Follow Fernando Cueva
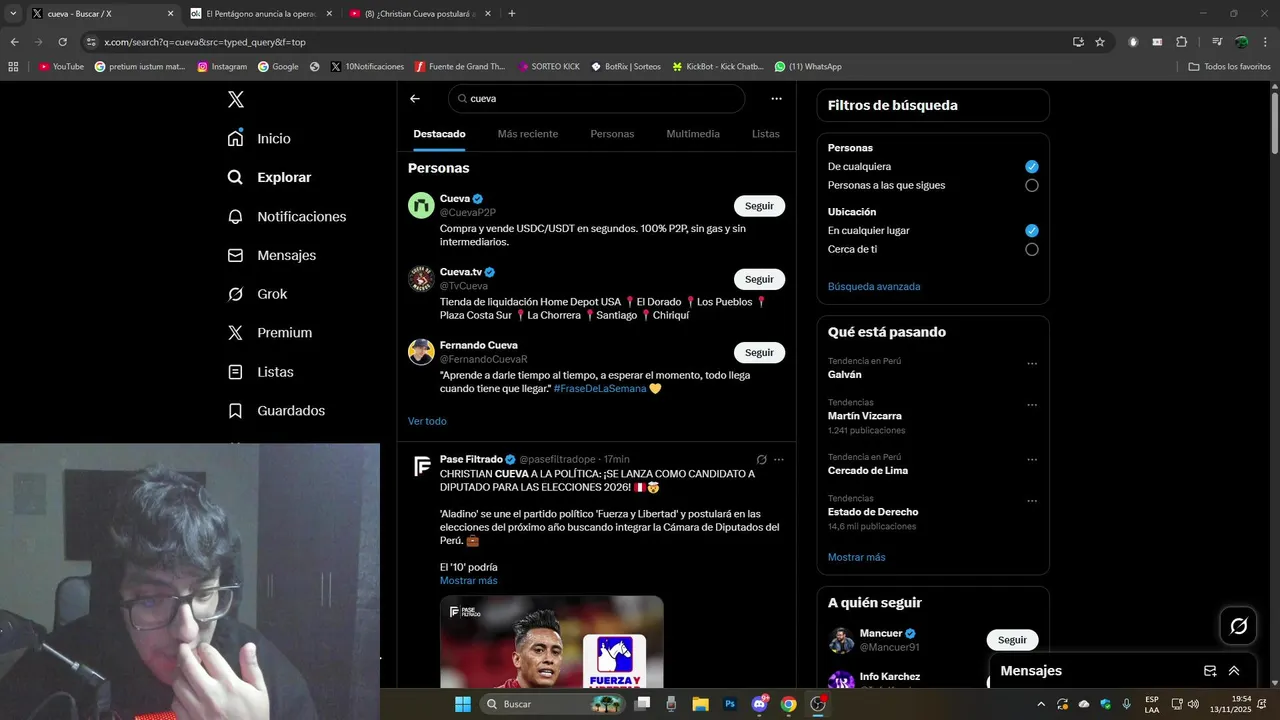Image resolution: width=1280 pixels, height=720 pixels. (x=759, y=352)
